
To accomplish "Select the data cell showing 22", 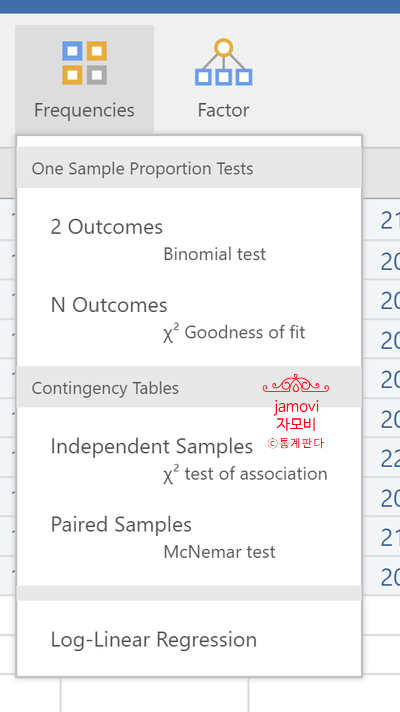I will pyautogui.click(x=390, y=460).
